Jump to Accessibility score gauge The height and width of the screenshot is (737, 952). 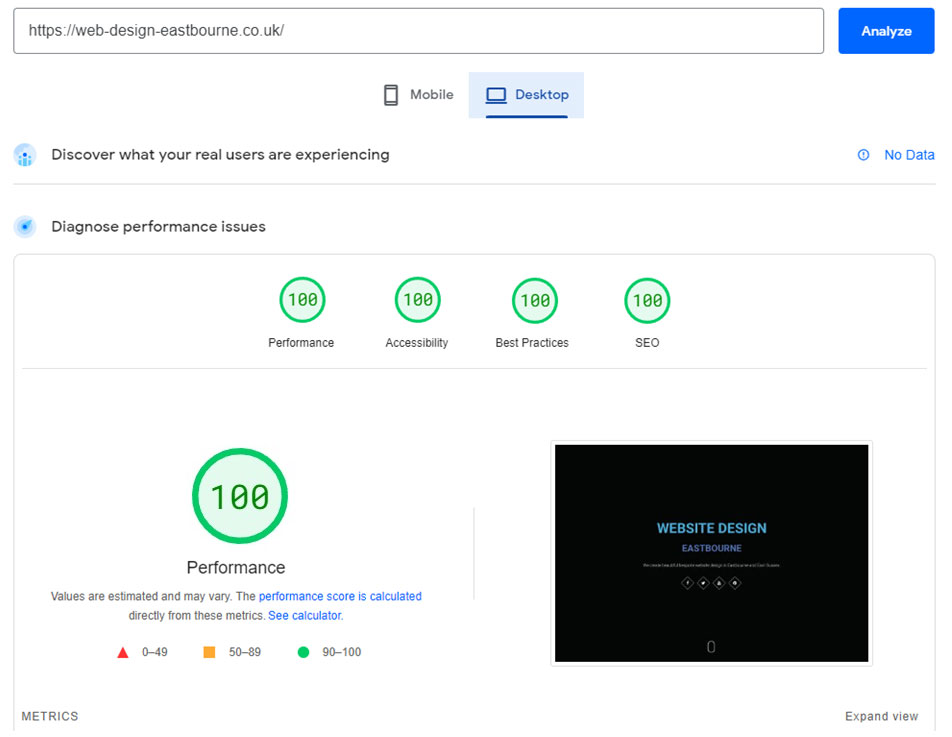[417, 300]
